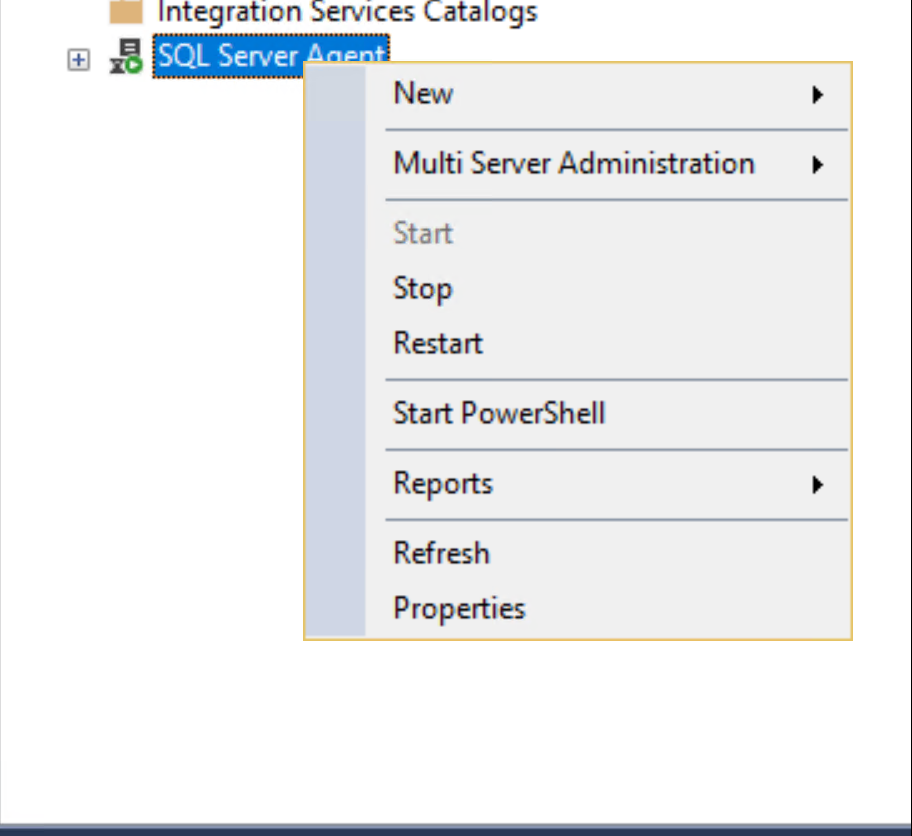Open the New submenu arrow
The image size is (912, 836).
(818, 94)
